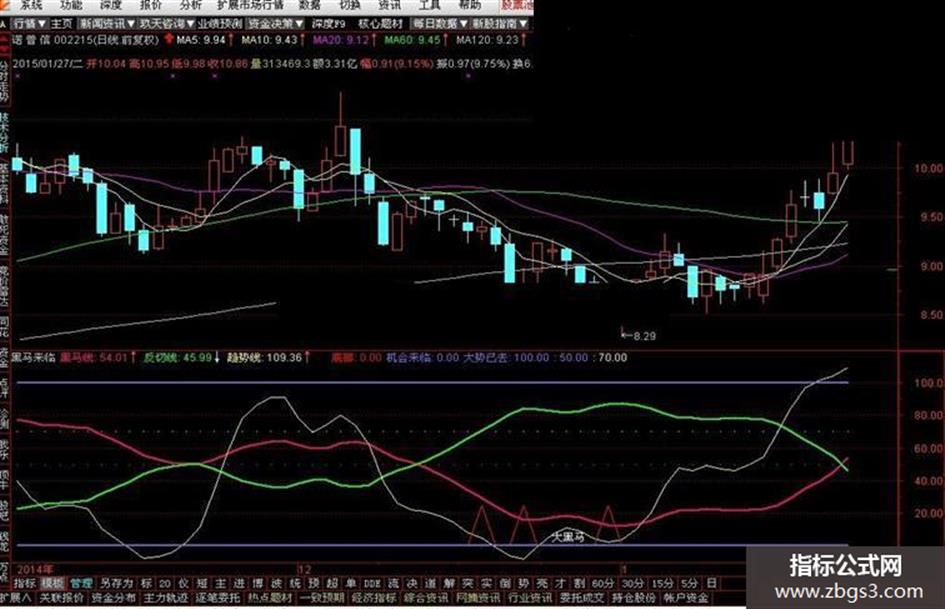The image size is (945, 609).
Task: Expand the 行情 dropdown
Action: [x=30, y=24]
